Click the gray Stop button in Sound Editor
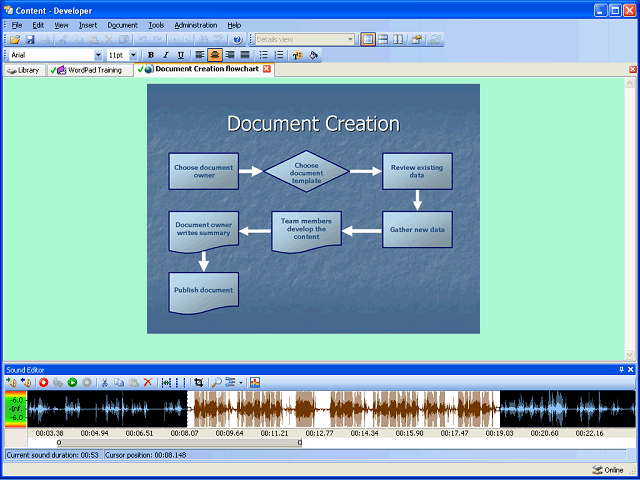 click(x=87, y=382)
